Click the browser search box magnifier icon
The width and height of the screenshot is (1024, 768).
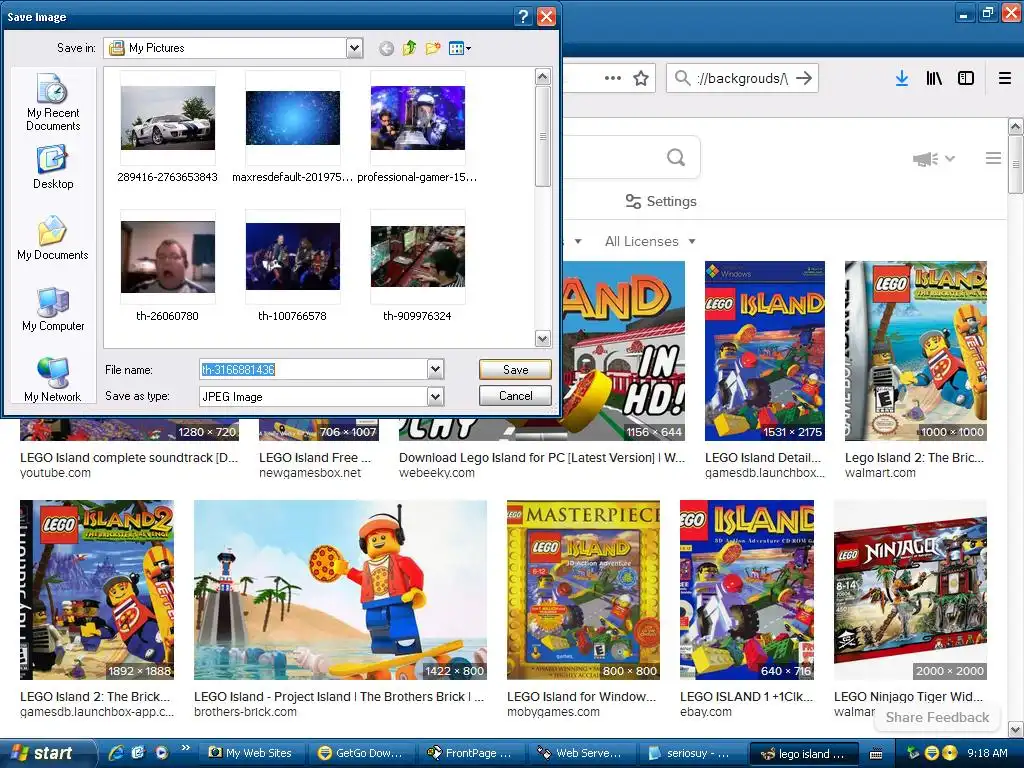click(682, 78)
